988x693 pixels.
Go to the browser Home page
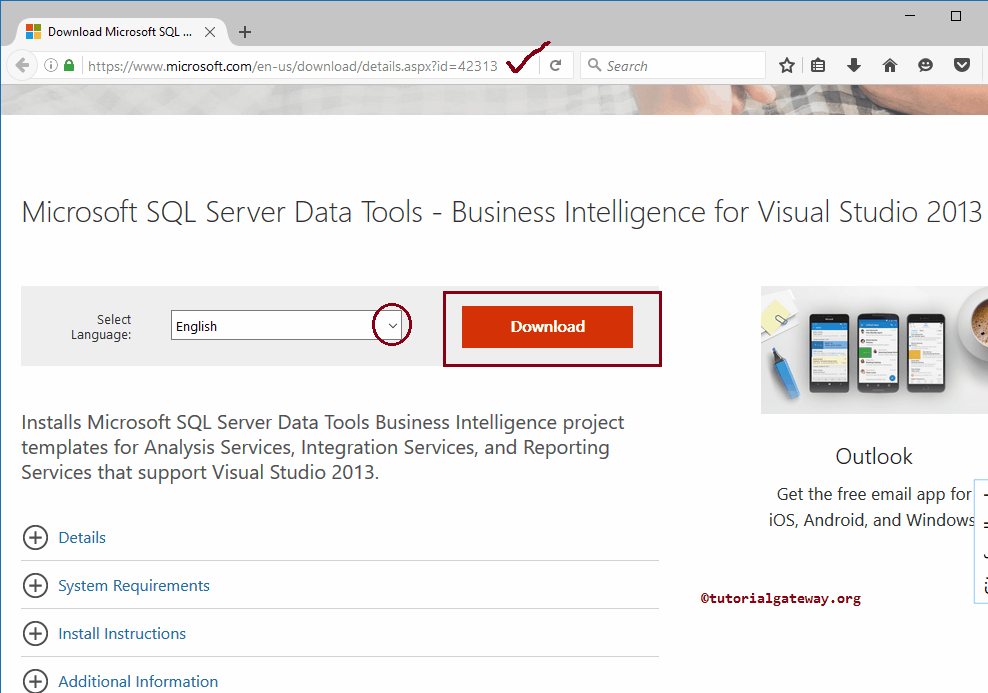point(889,66)
